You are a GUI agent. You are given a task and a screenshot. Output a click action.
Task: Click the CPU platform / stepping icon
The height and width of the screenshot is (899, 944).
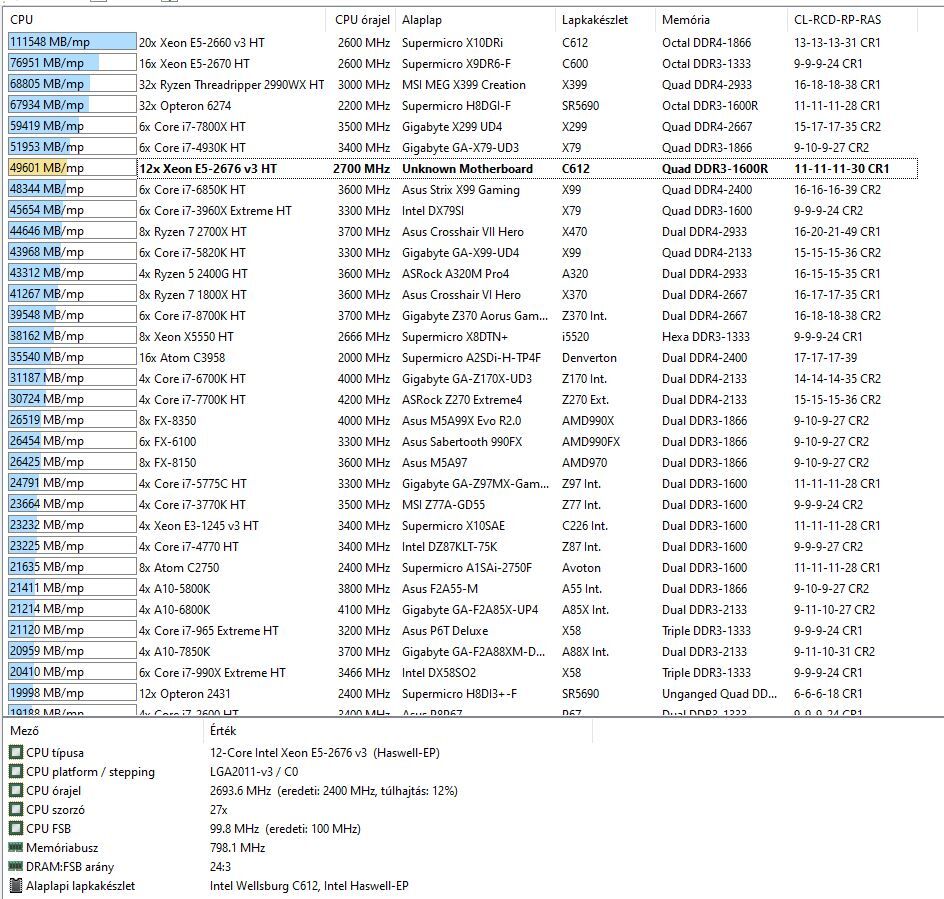[16, 771]
